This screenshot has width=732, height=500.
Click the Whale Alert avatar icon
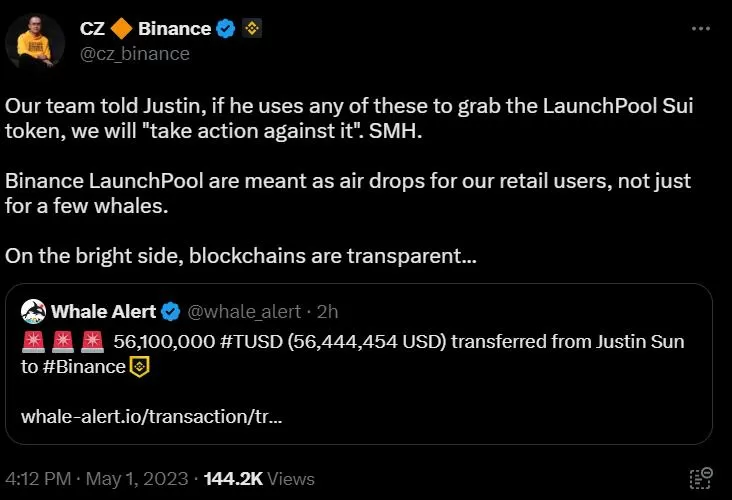pos(33,311)
